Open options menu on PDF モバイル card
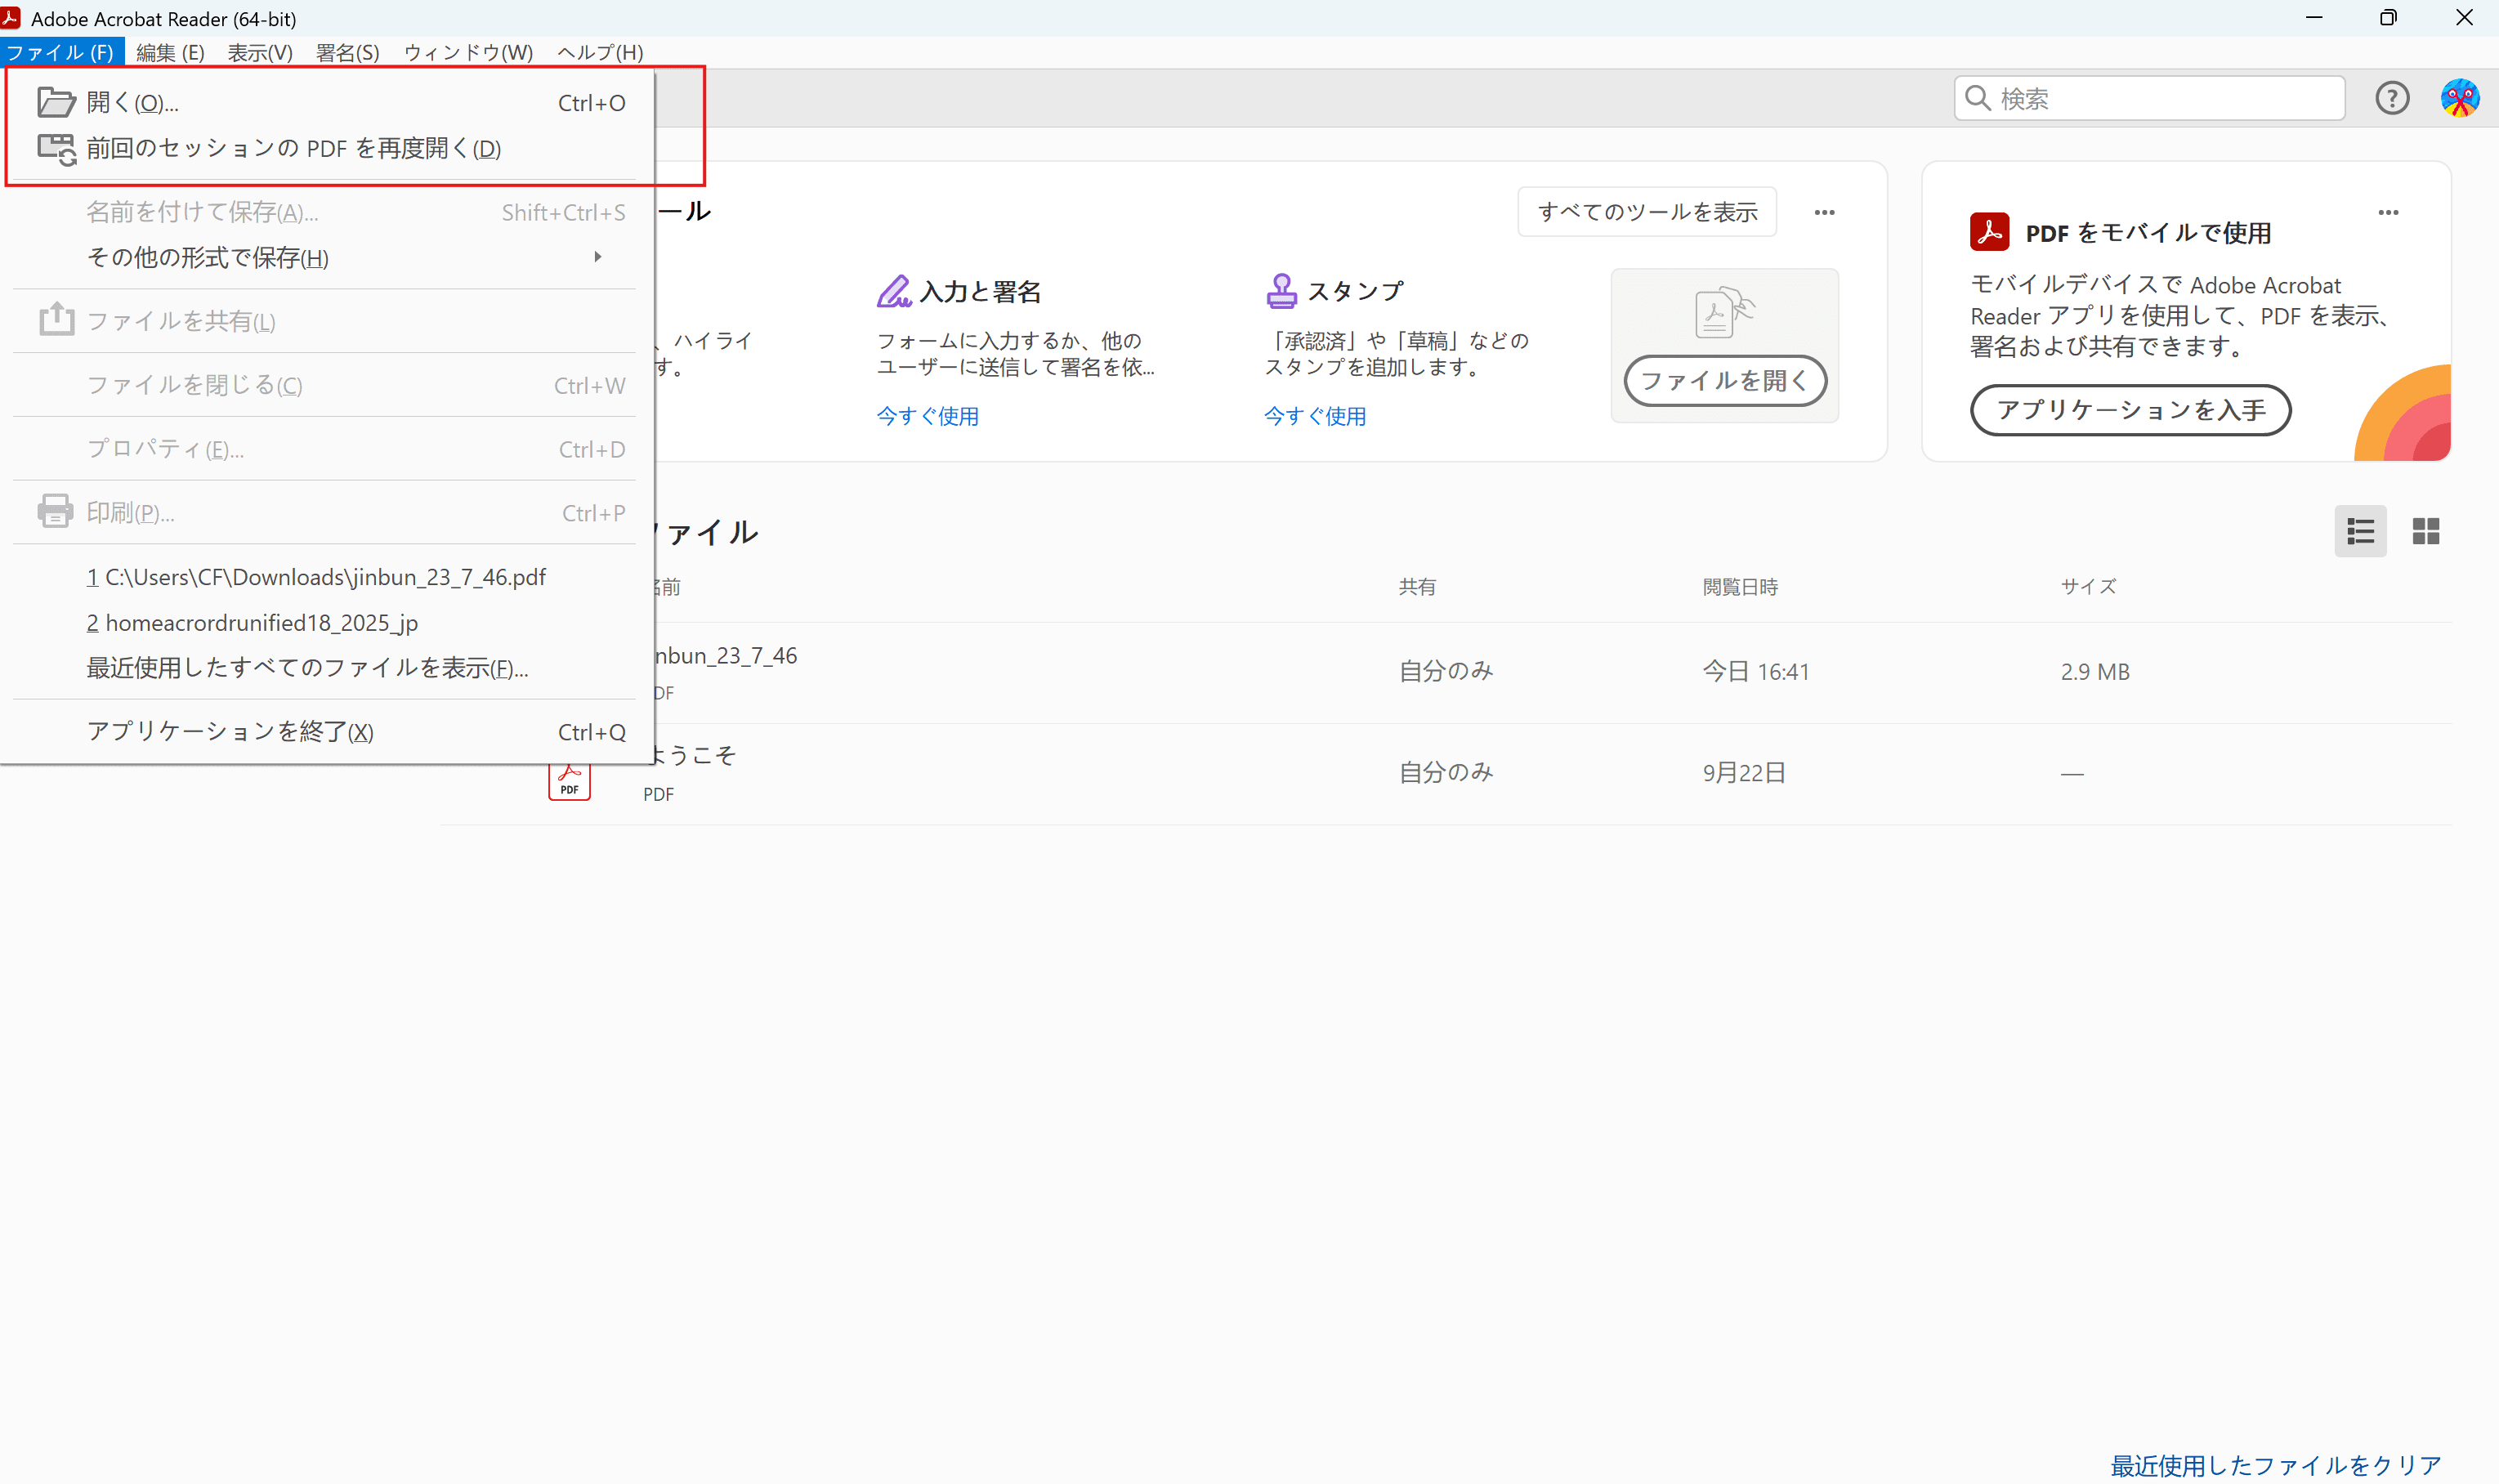The width and height of the screenshot is (2499, 1484). [x=2388, y=212]
